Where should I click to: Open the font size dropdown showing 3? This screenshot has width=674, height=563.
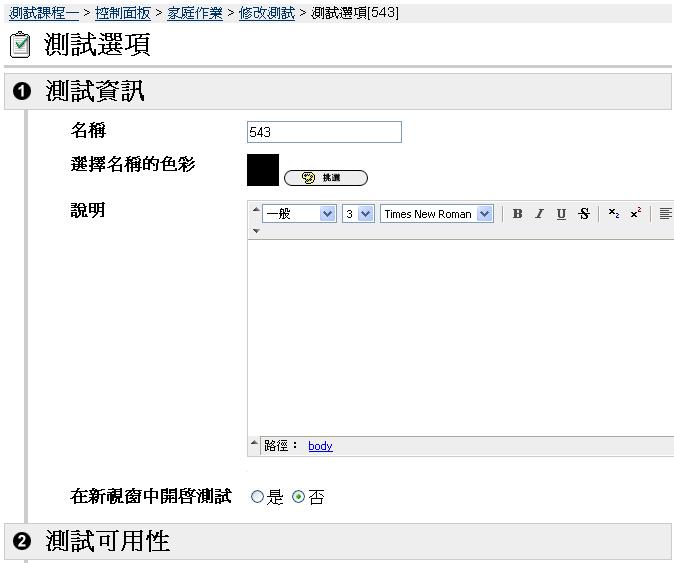point(357,214)
